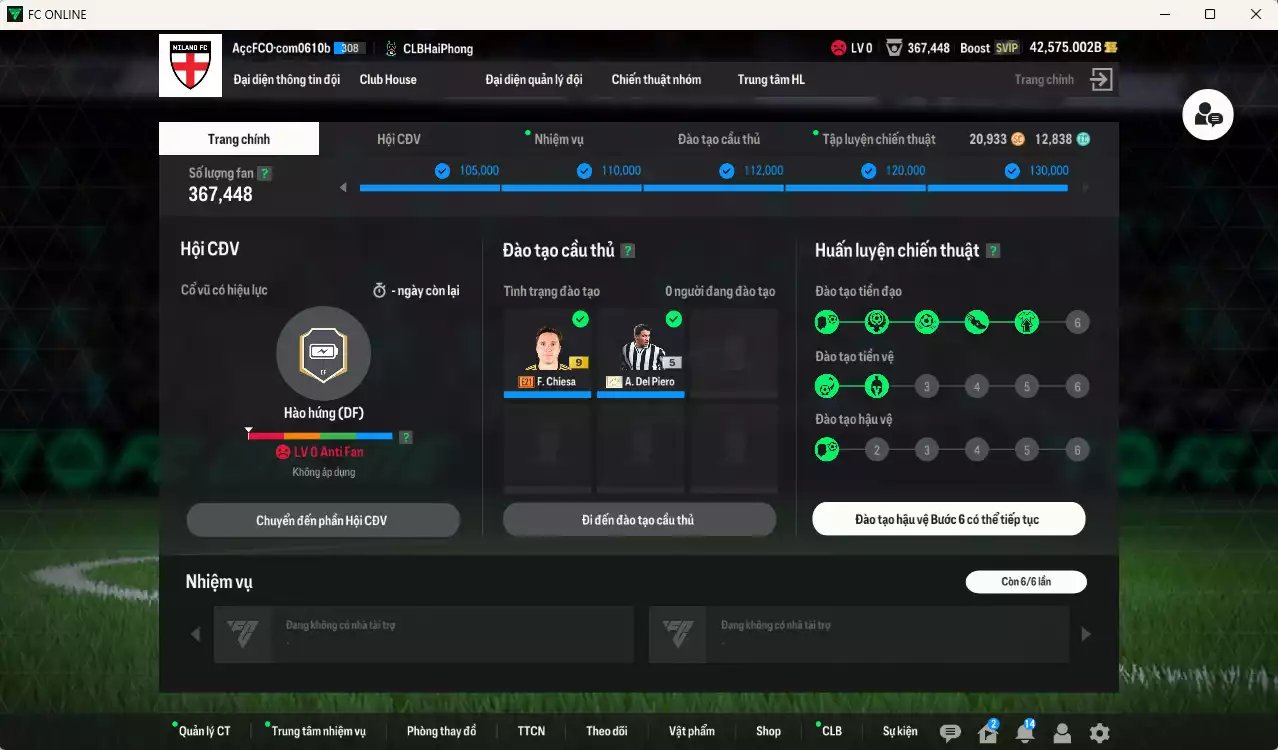This screenshot has width=1278, height=750.
Task: Click the settings gear icon
Action: (1097, 733)
